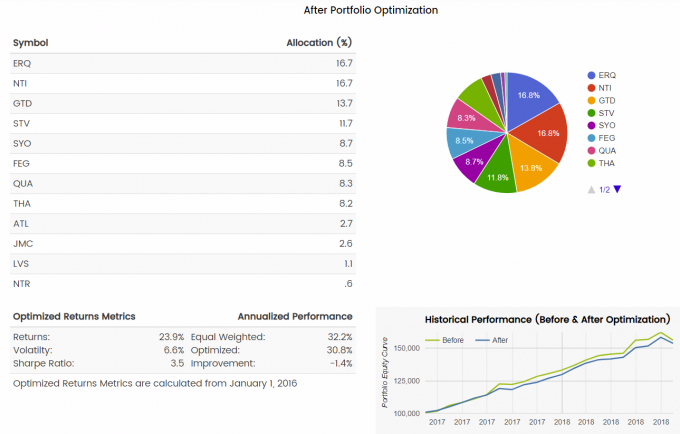This screenshot has width=680, height=434.
Task: Select the orange 13.8% pie slice
Action: (531, 167)
